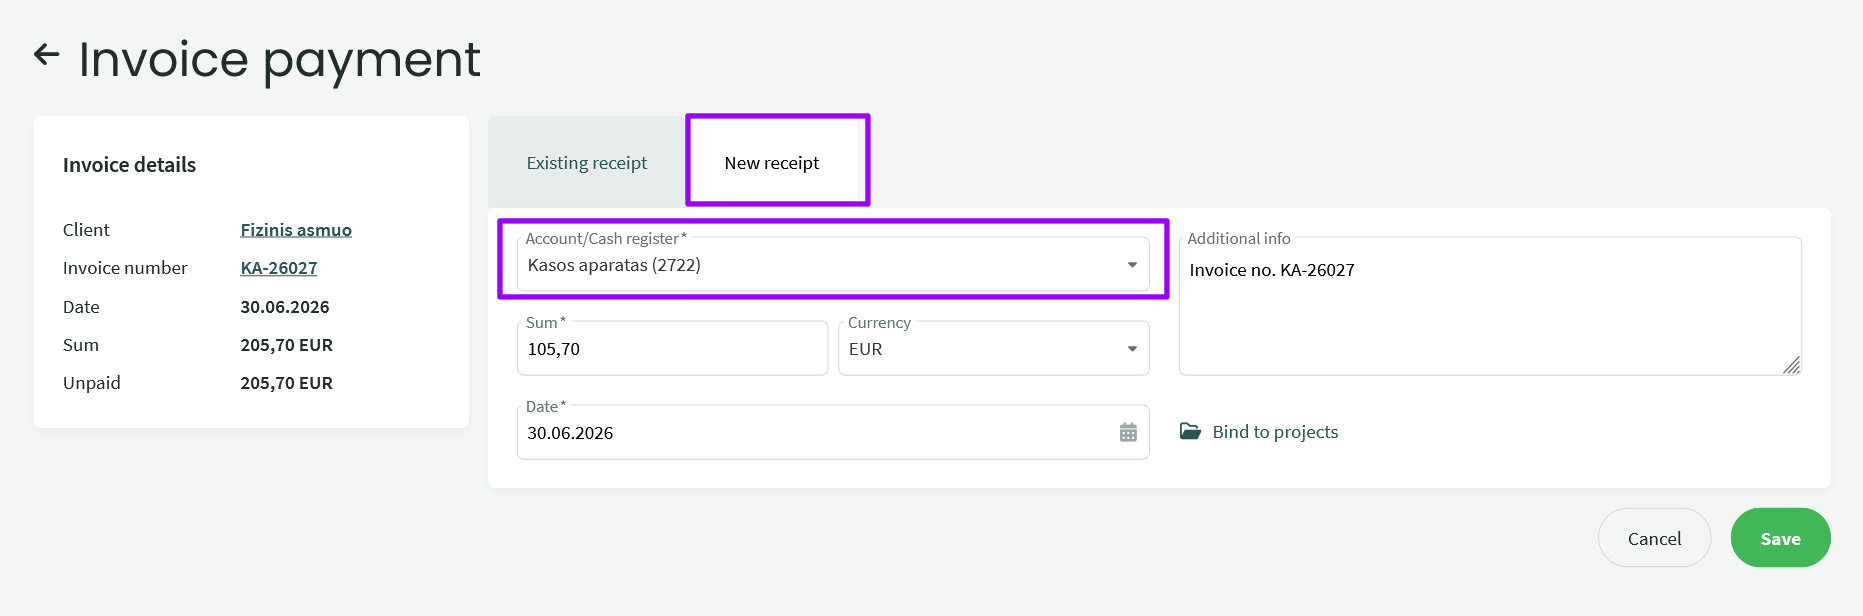Grab the Additional info resize handle
Screen dimensions: 1863x616
point(1791,365)
